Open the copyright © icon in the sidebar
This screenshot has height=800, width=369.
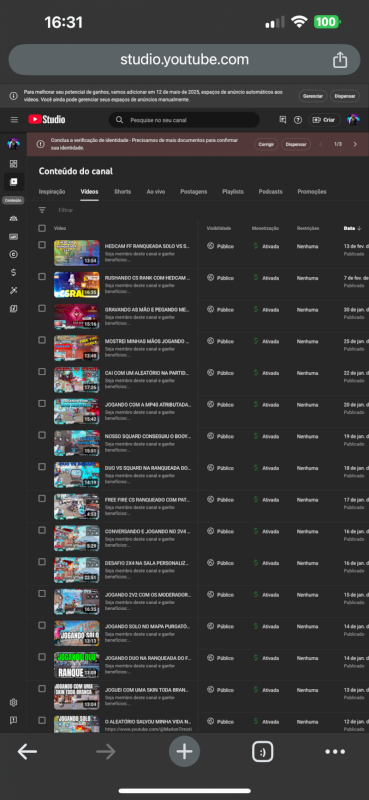click(x=13, y=255)
